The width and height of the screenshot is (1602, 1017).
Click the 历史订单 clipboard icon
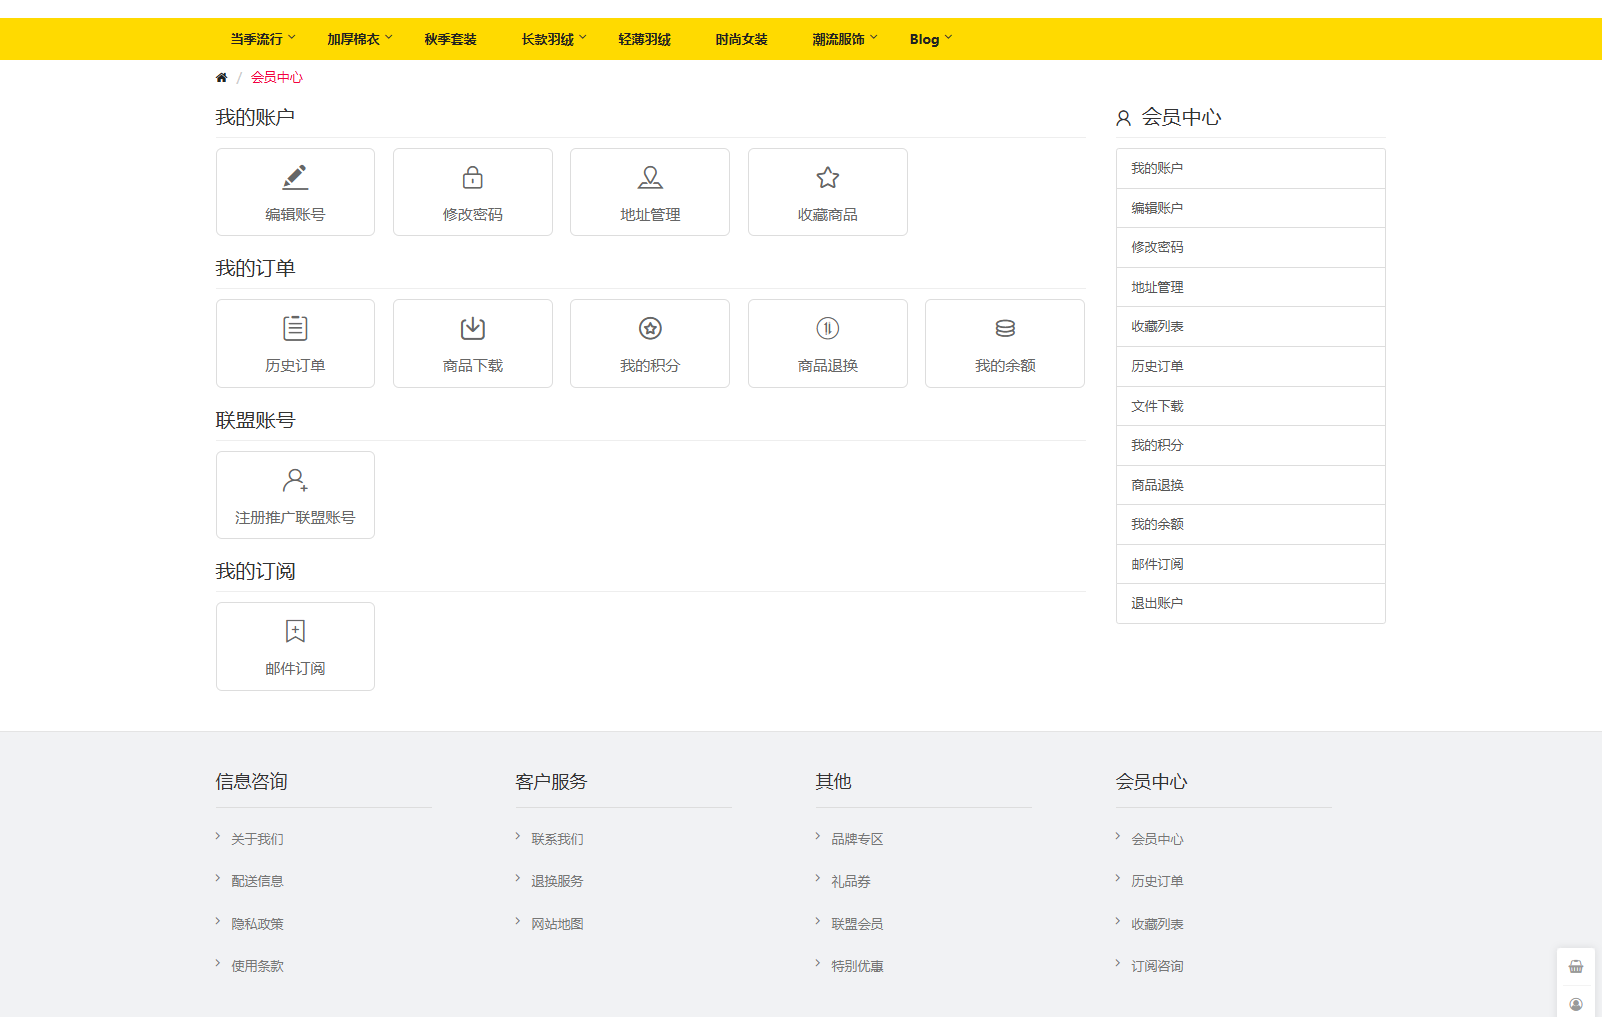pos(295,328)
